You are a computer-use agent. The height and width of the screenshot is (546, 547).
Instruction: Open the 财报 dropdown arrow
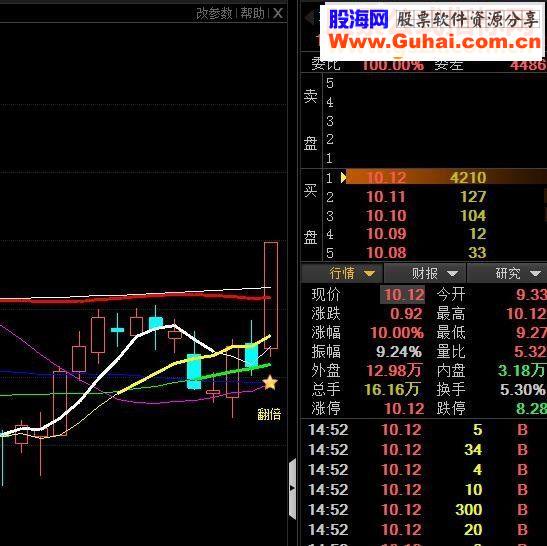coord(452,274)
